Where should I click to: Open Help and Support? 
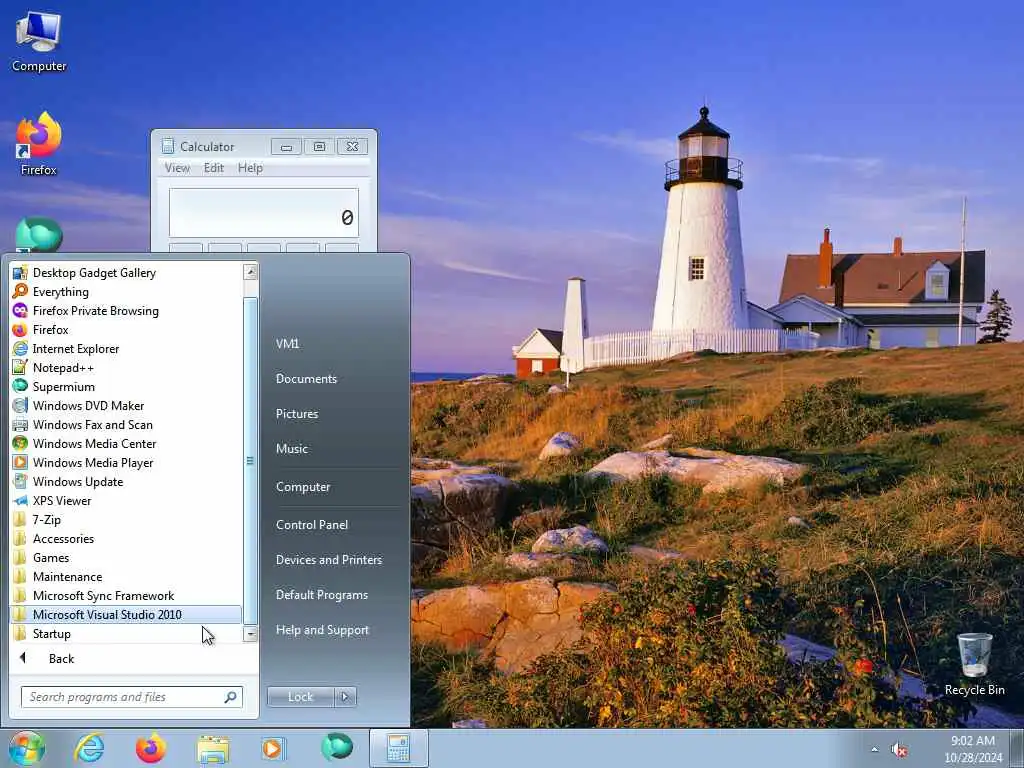[323, 630]
